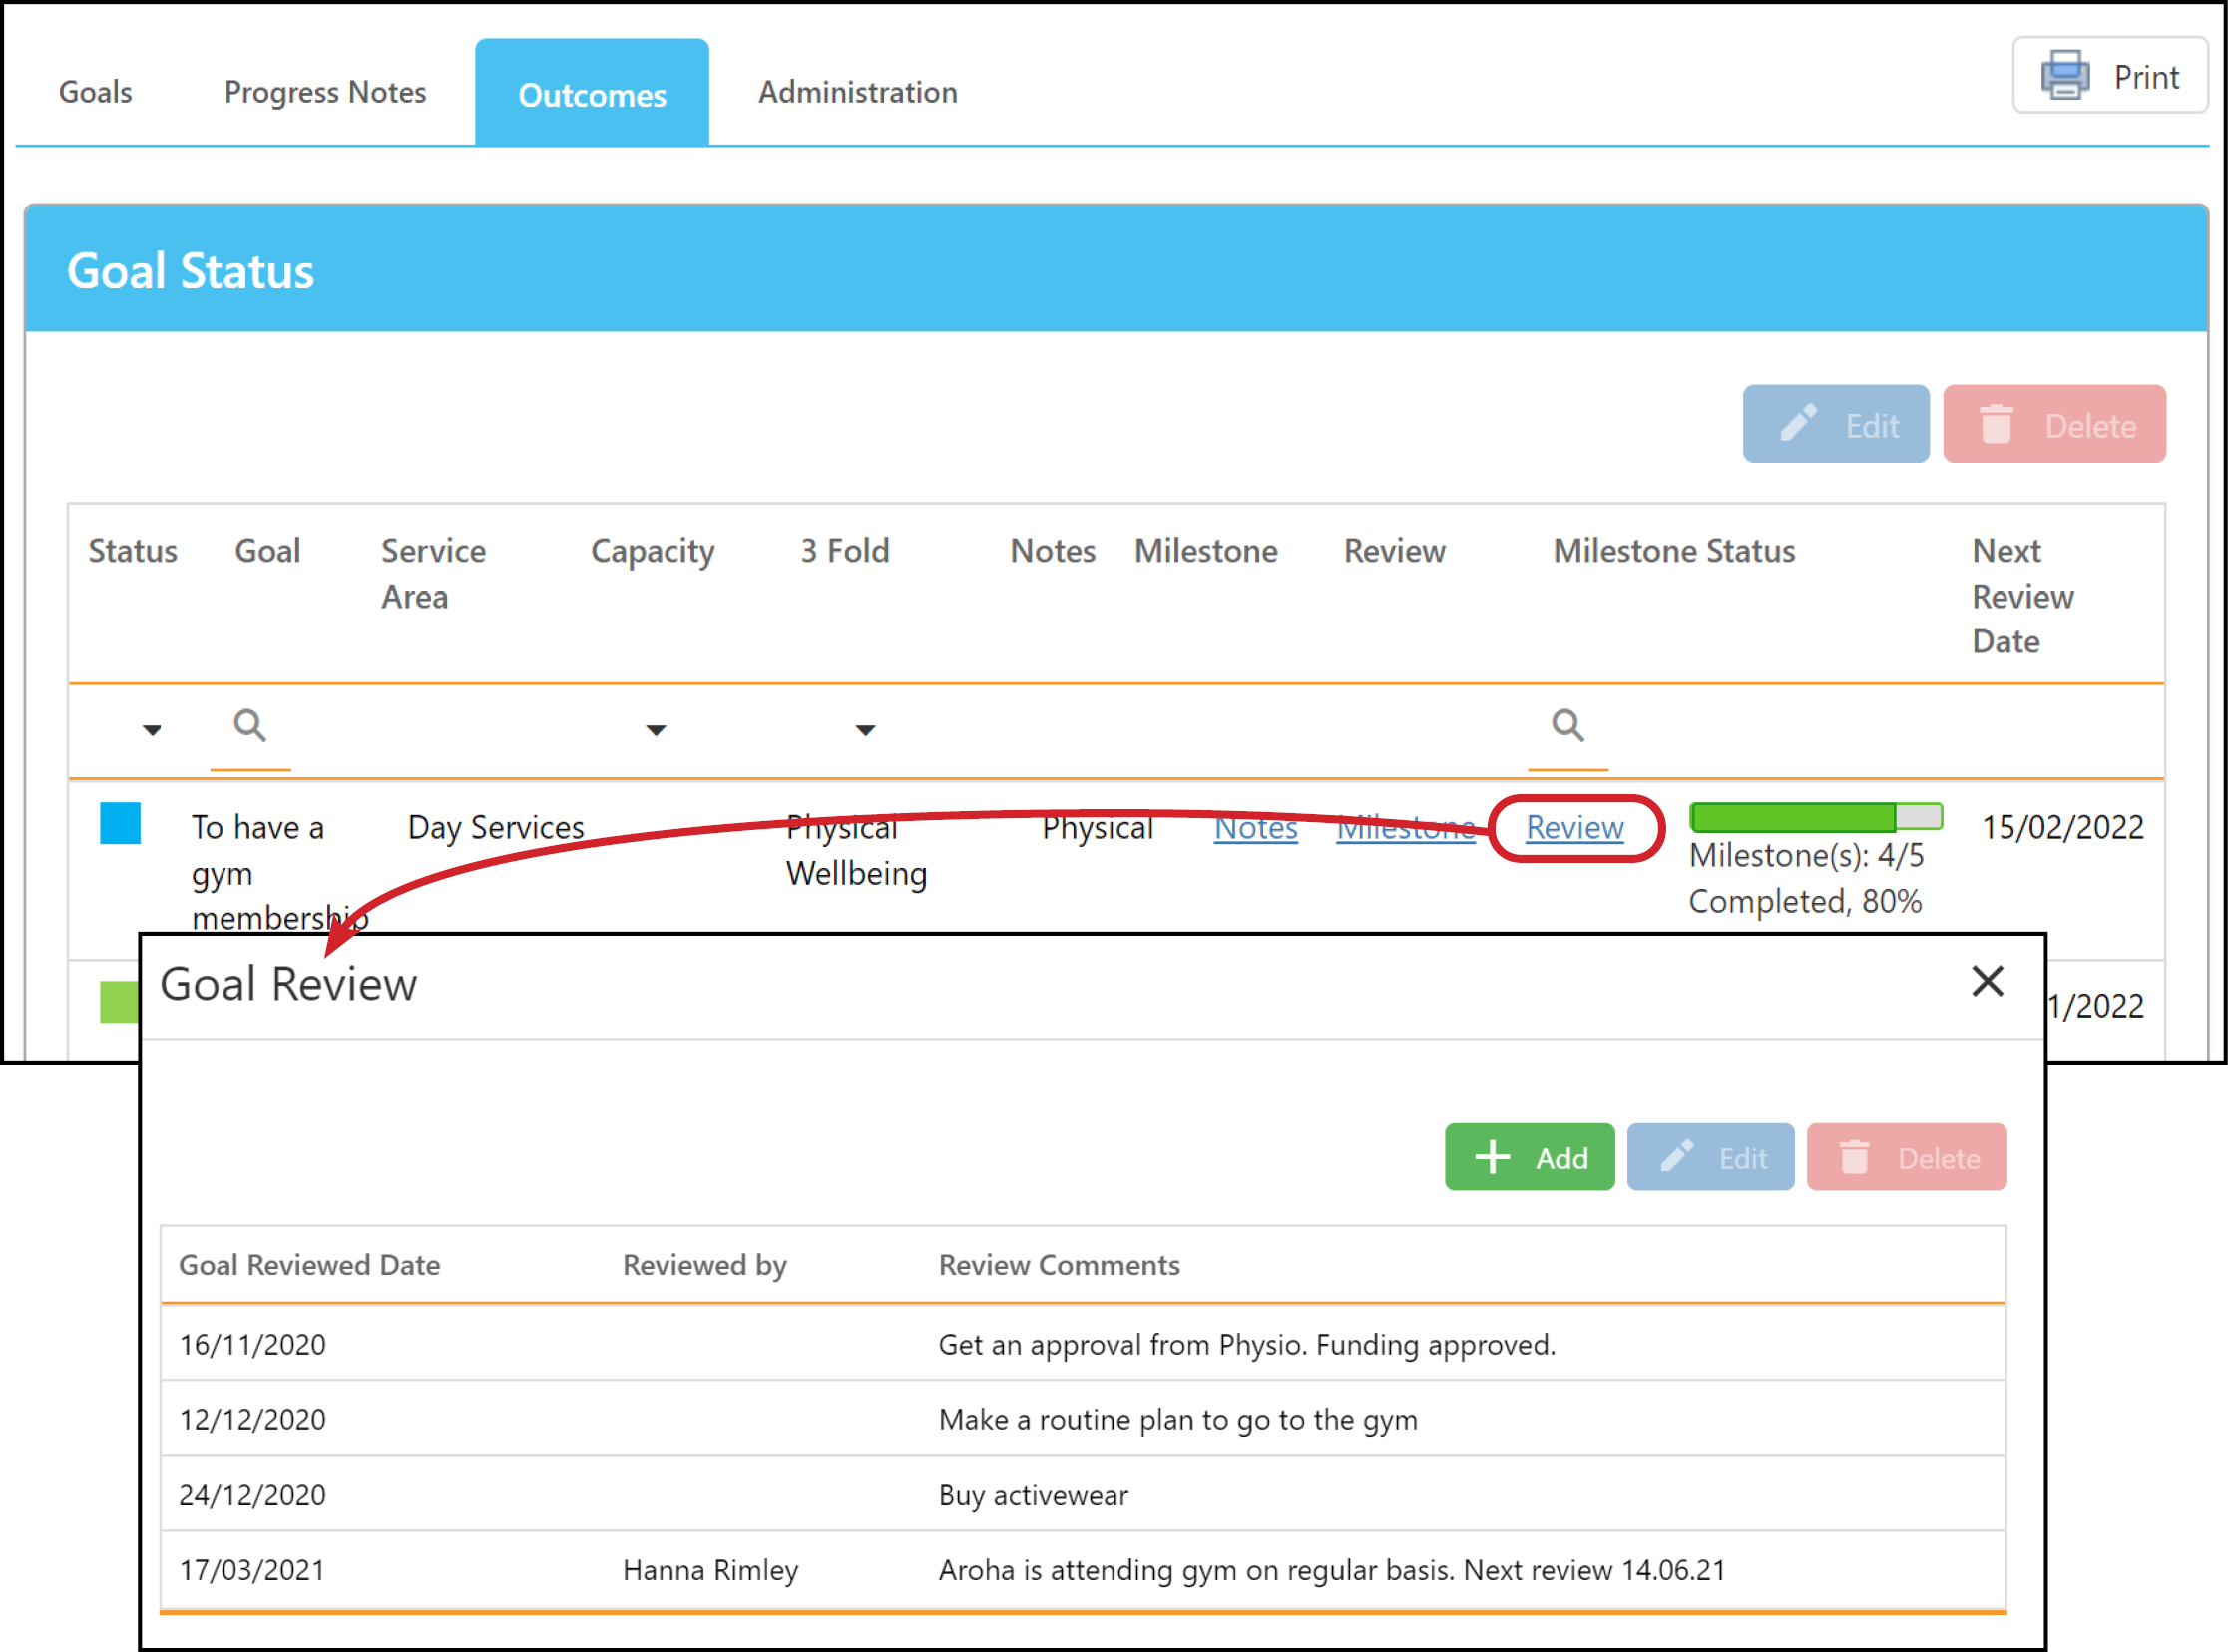
Task: Click the Milestone Status column header
Action: [1674, 550]
